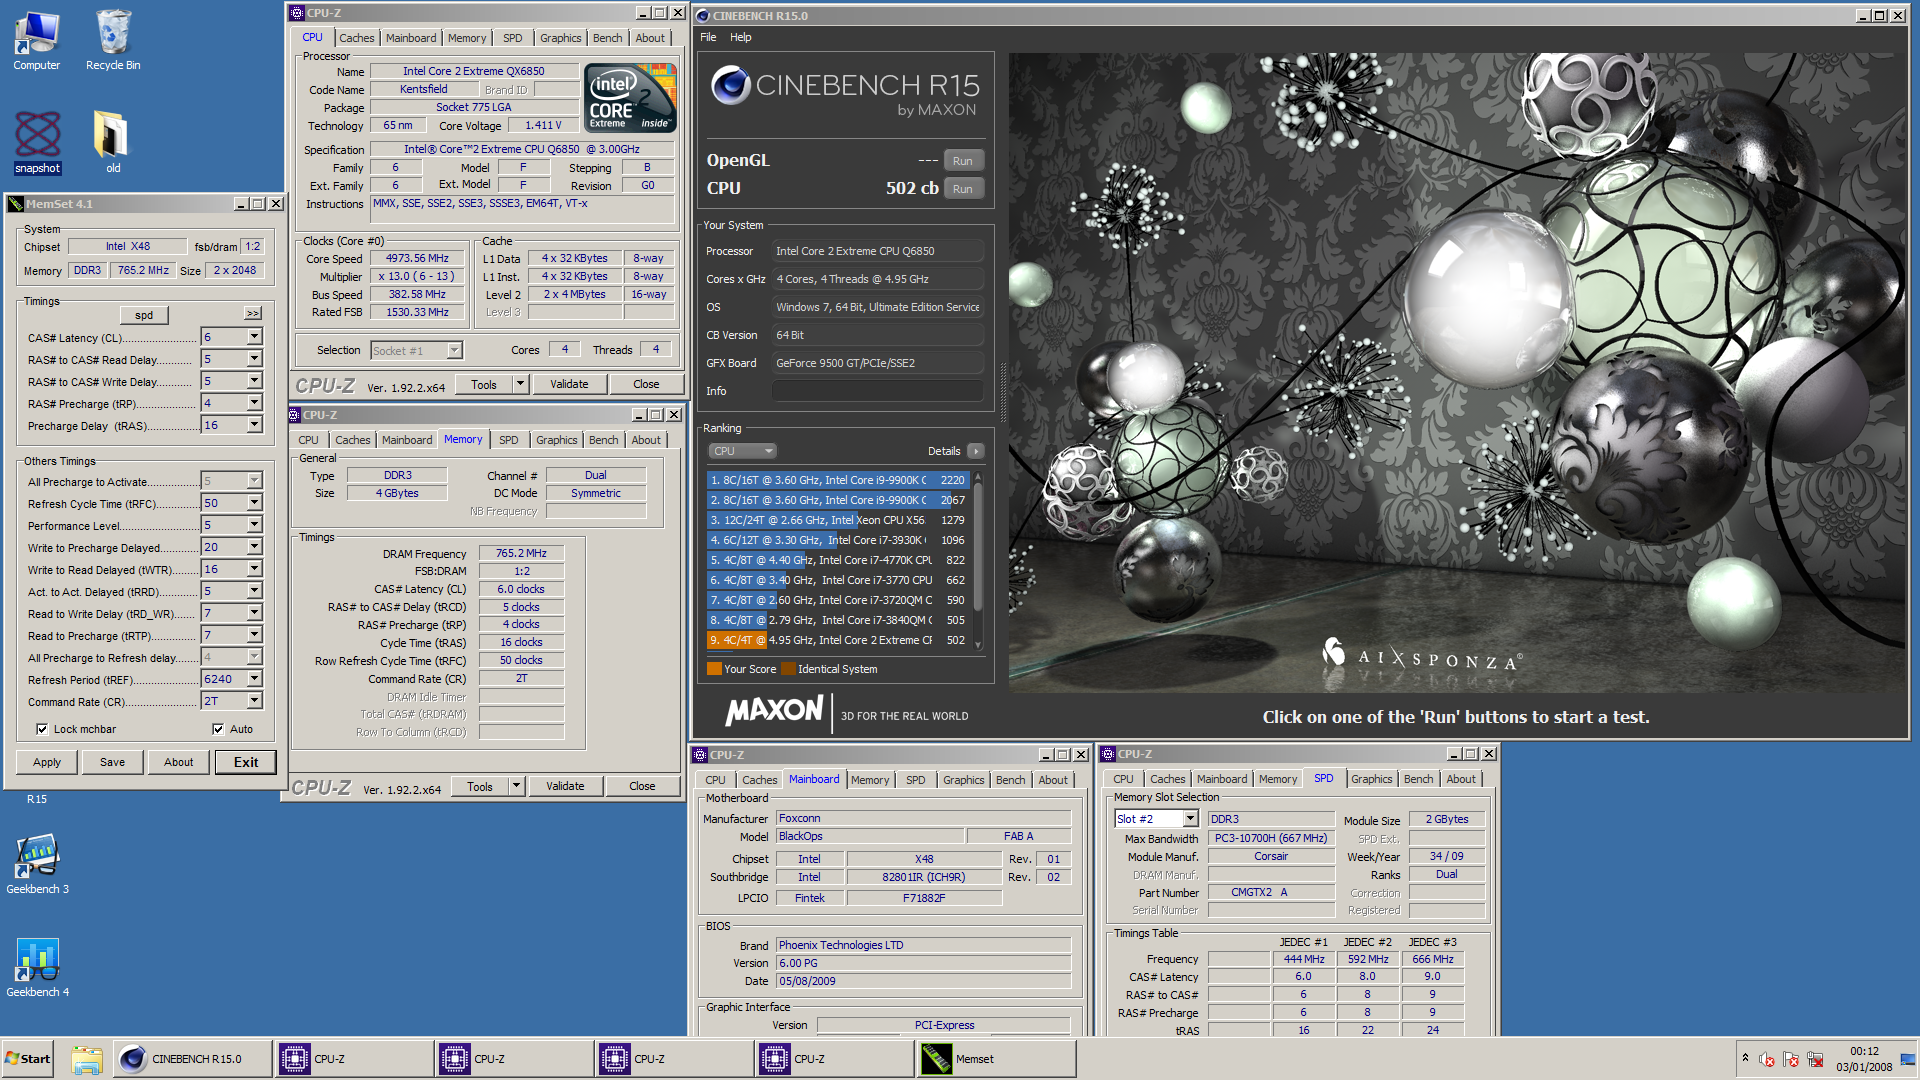Click the Info input field in Your System

(x=877, y=391)
